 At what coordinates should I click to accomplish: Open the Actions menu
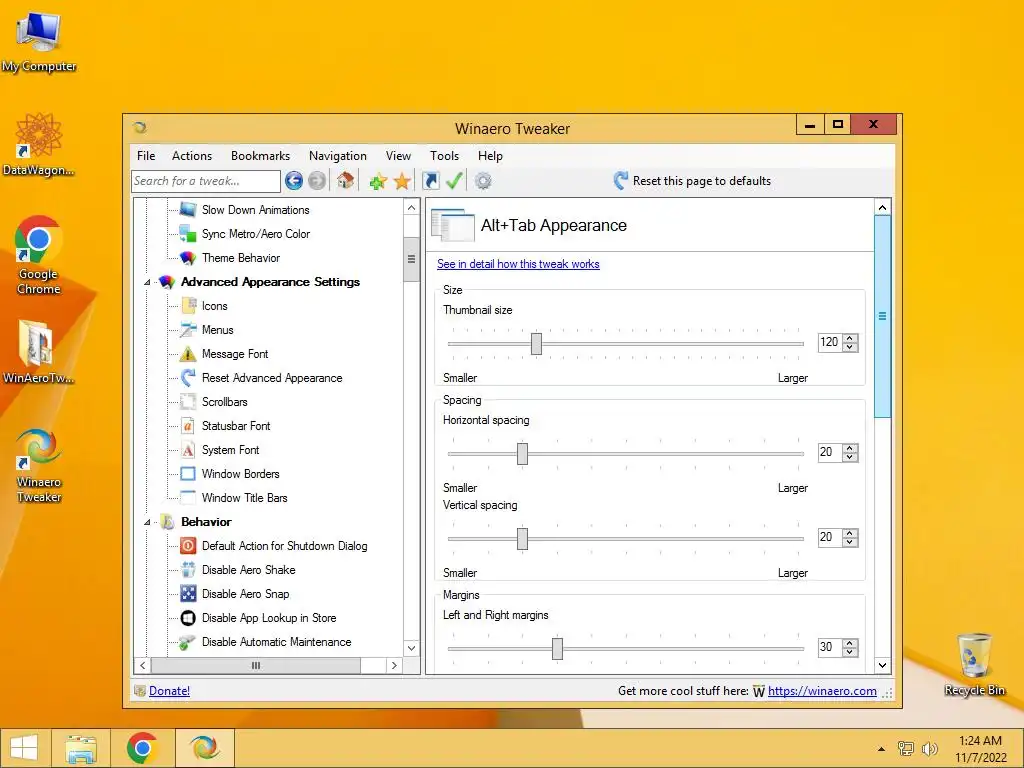pos(192,156)
